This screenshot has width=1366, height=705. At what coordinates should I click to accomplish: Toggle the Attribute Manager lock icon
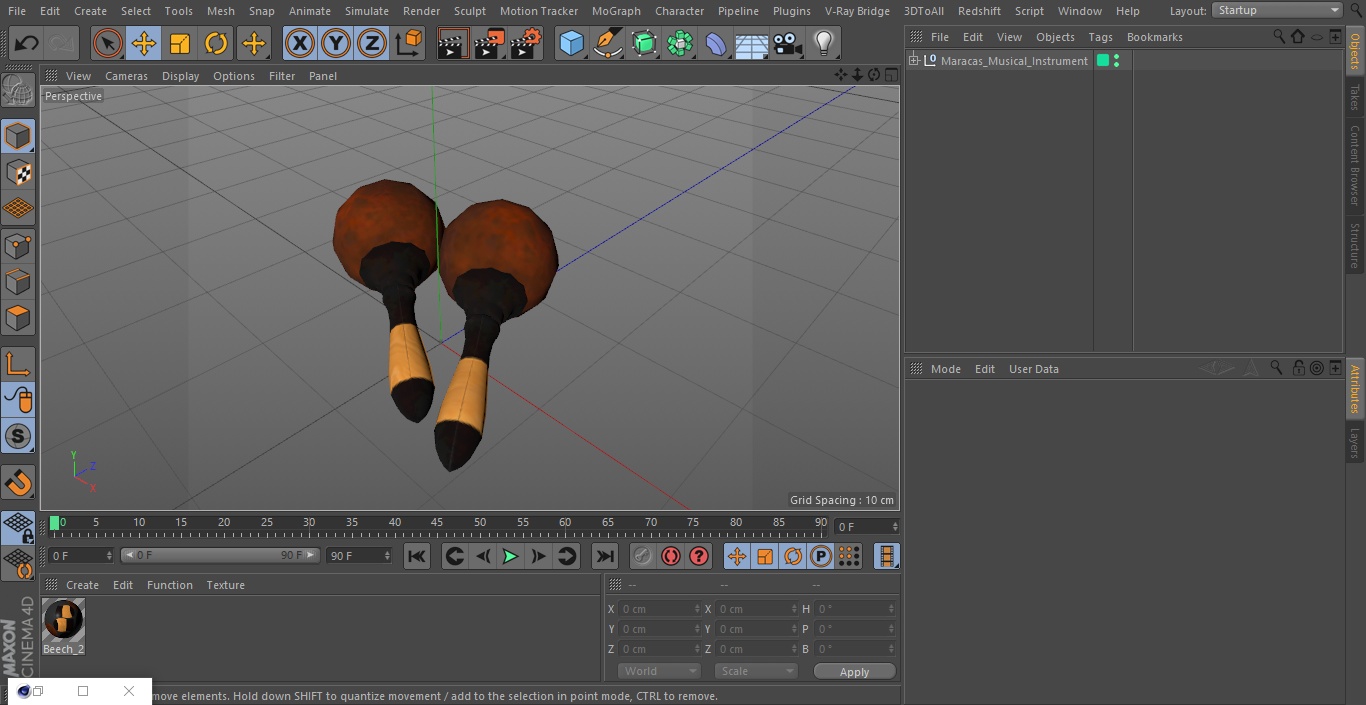(1298, 368)
